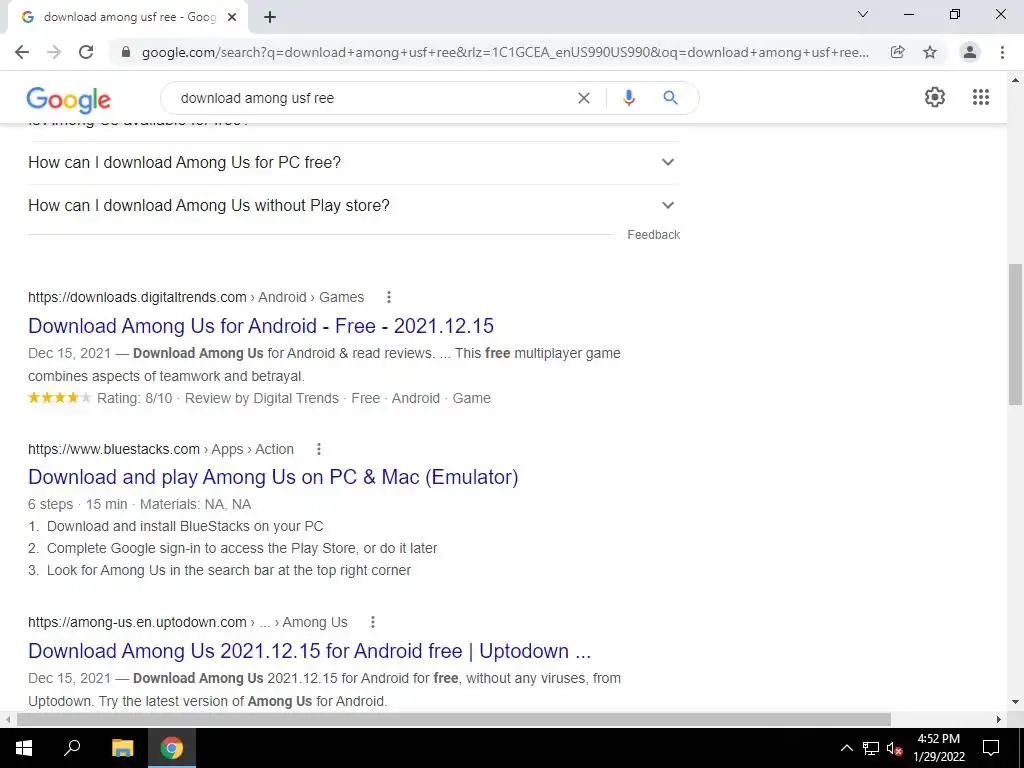Open 'Download Among Us 2021.12.15 for Android free' Uptodown

310,651
